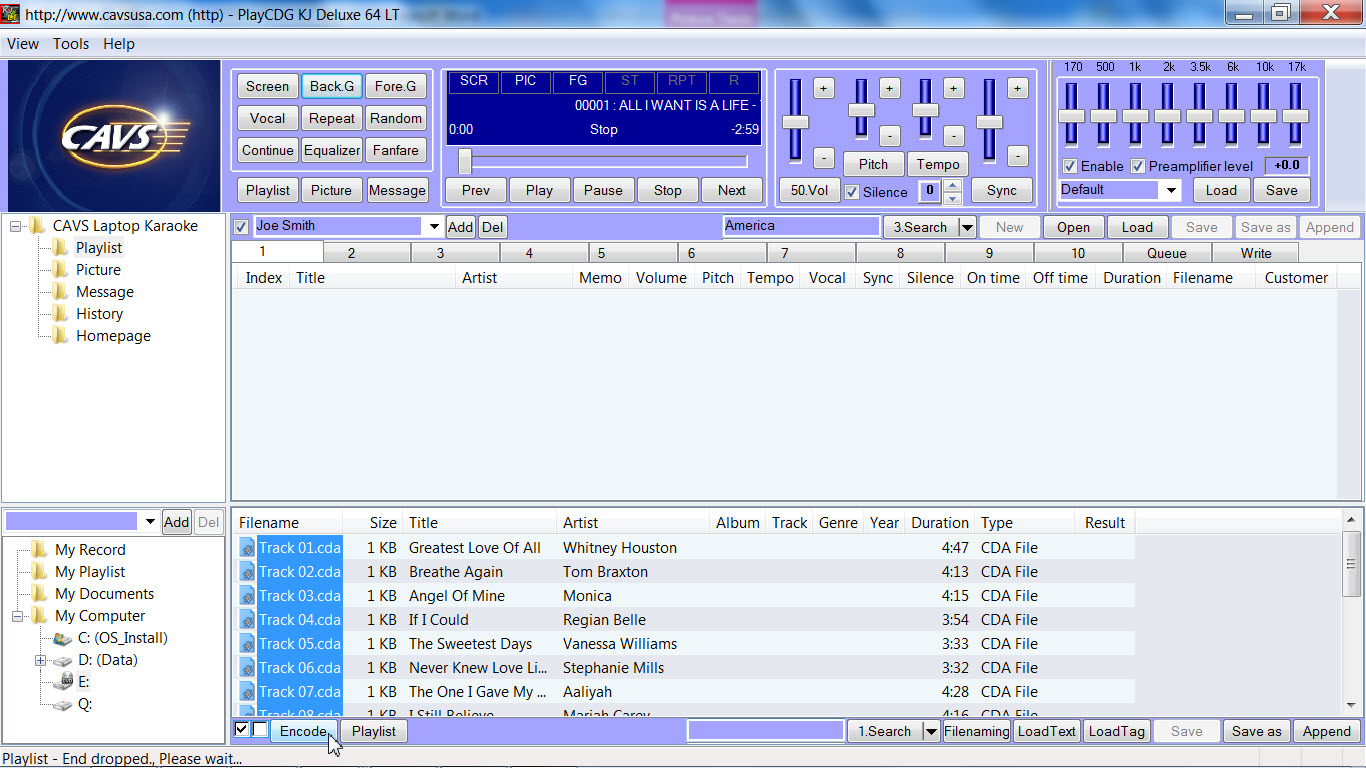
Task: Click the Equalizer button
Action: (332, 150)
